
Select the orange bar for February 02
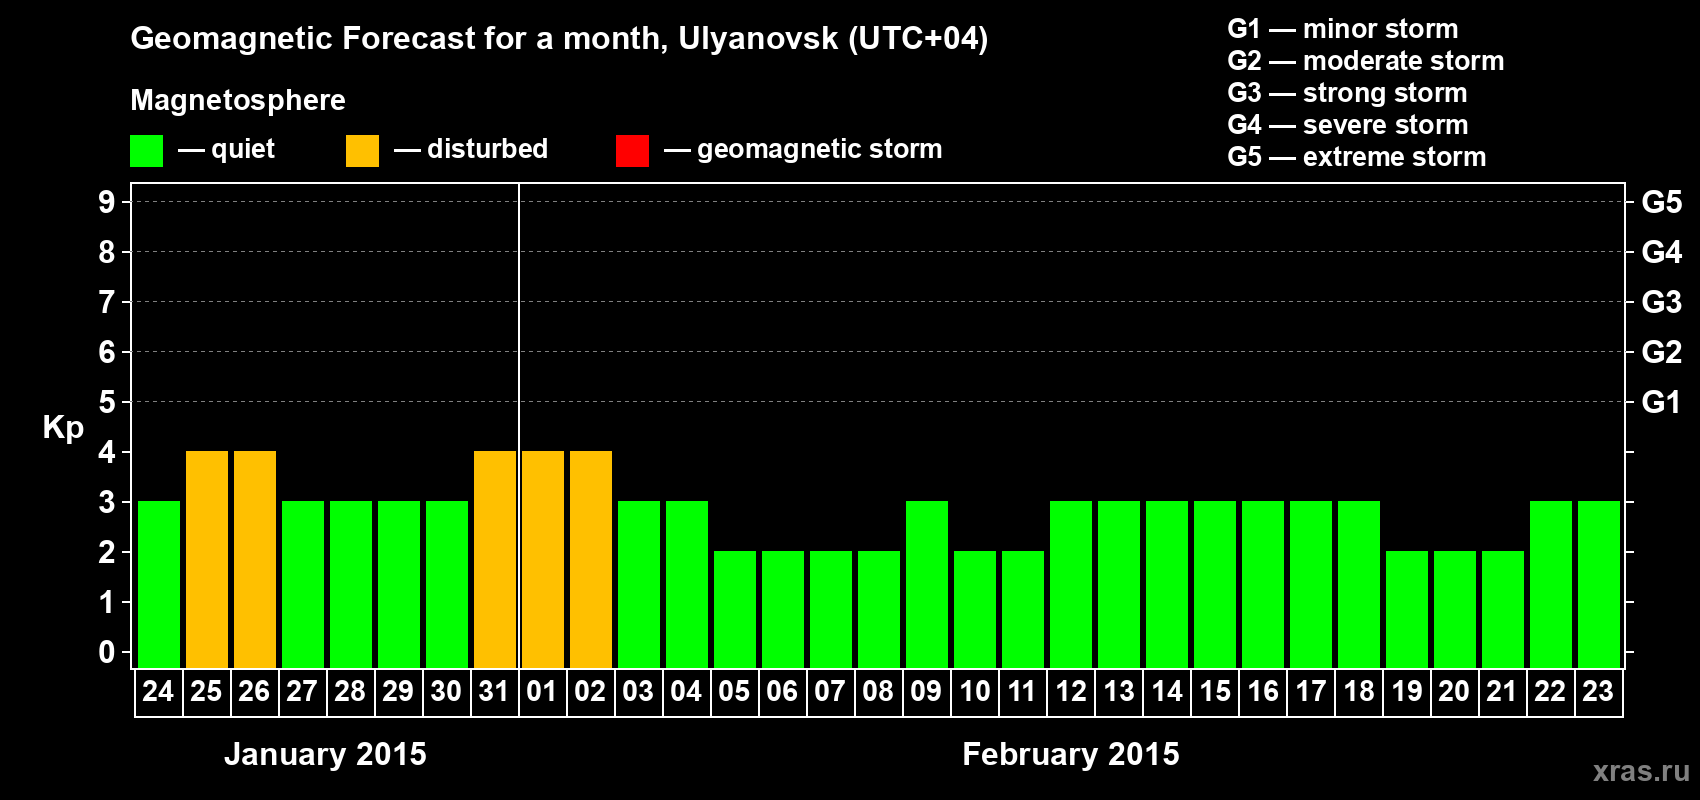(x=591, y=559)
